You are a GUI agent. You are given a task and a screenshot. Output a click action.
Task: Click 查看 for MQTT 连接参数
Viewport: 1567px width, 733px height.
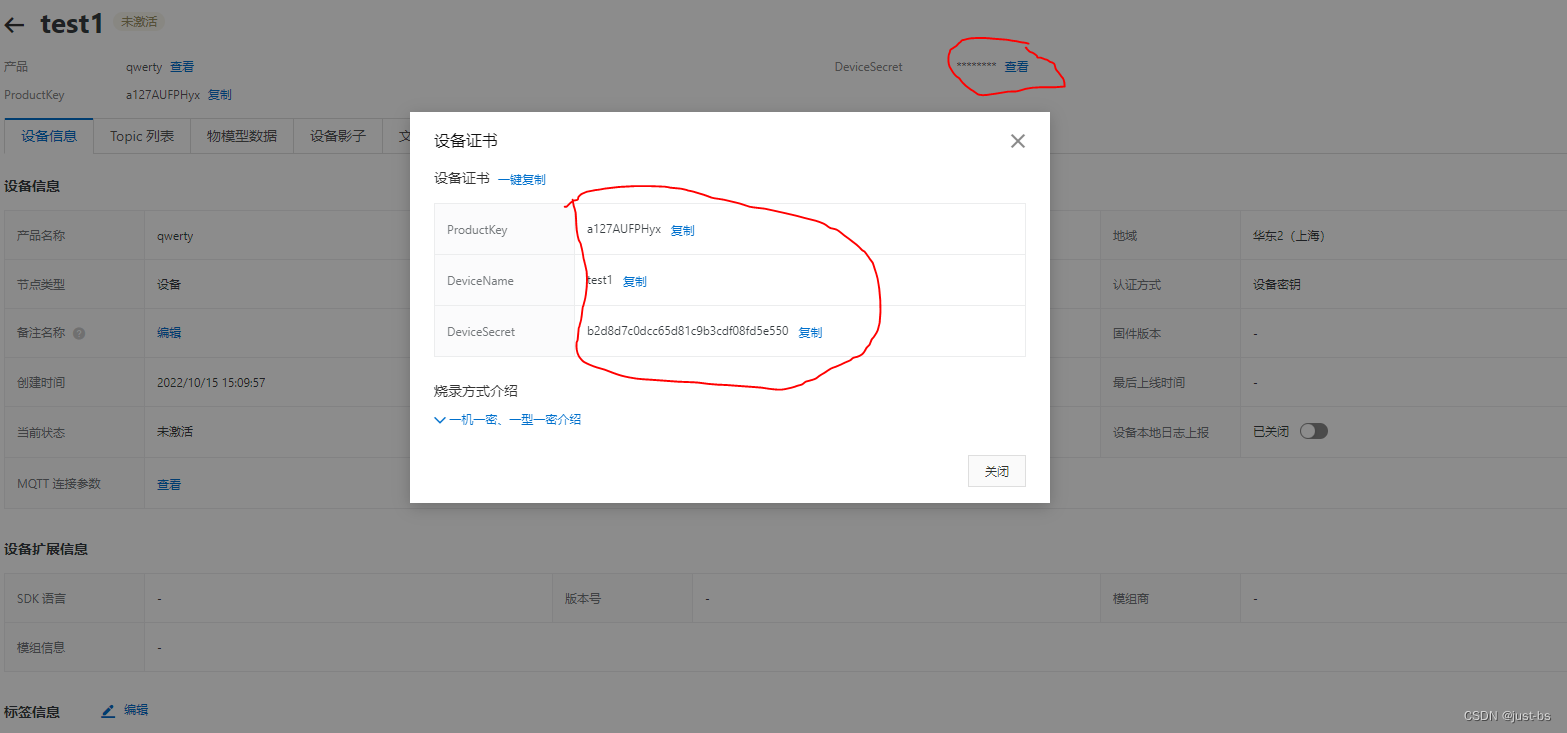tap(168, 483)
